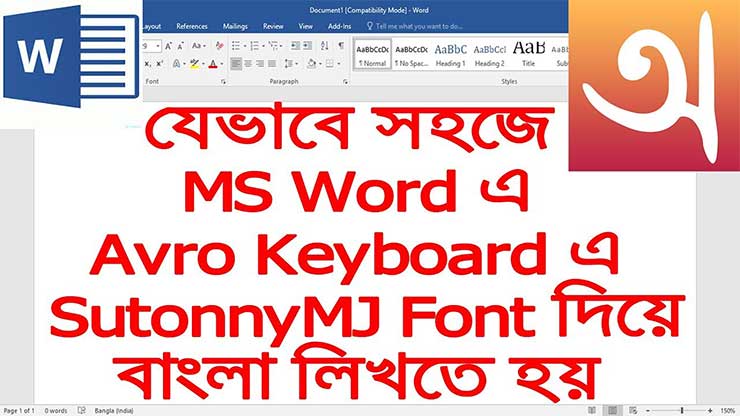Apply a multilevel list
The width and height of the screenshot is (740, 416).
(x=273, y=46)
